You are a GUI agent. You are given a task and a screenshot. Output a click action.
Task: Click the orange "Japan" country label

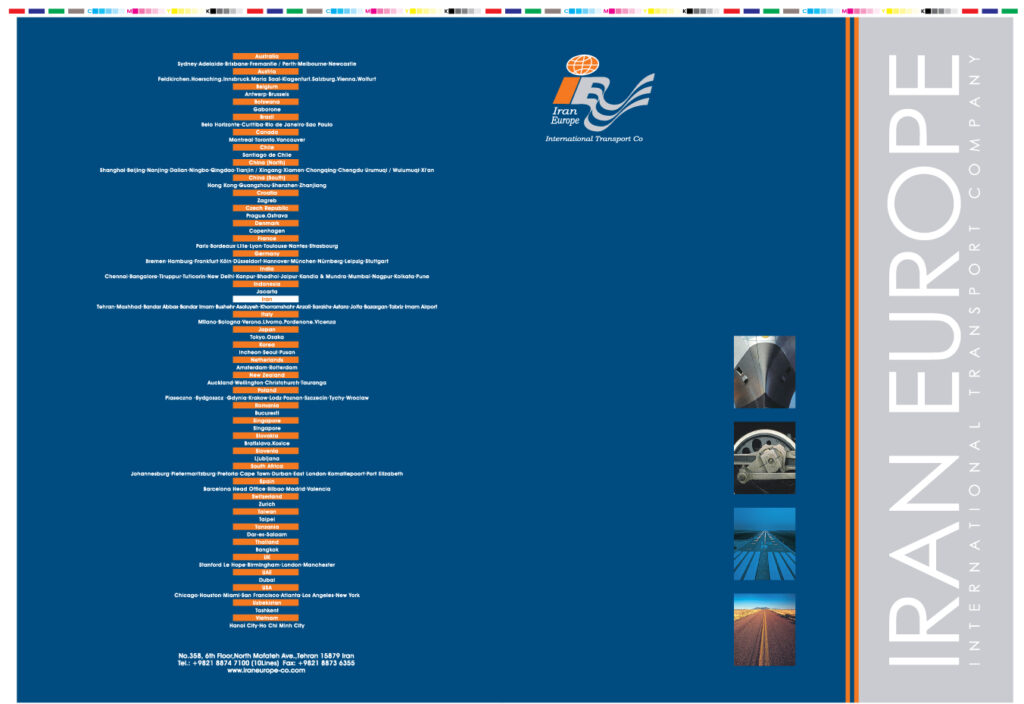pyautogui.click(x=266, y=329)
